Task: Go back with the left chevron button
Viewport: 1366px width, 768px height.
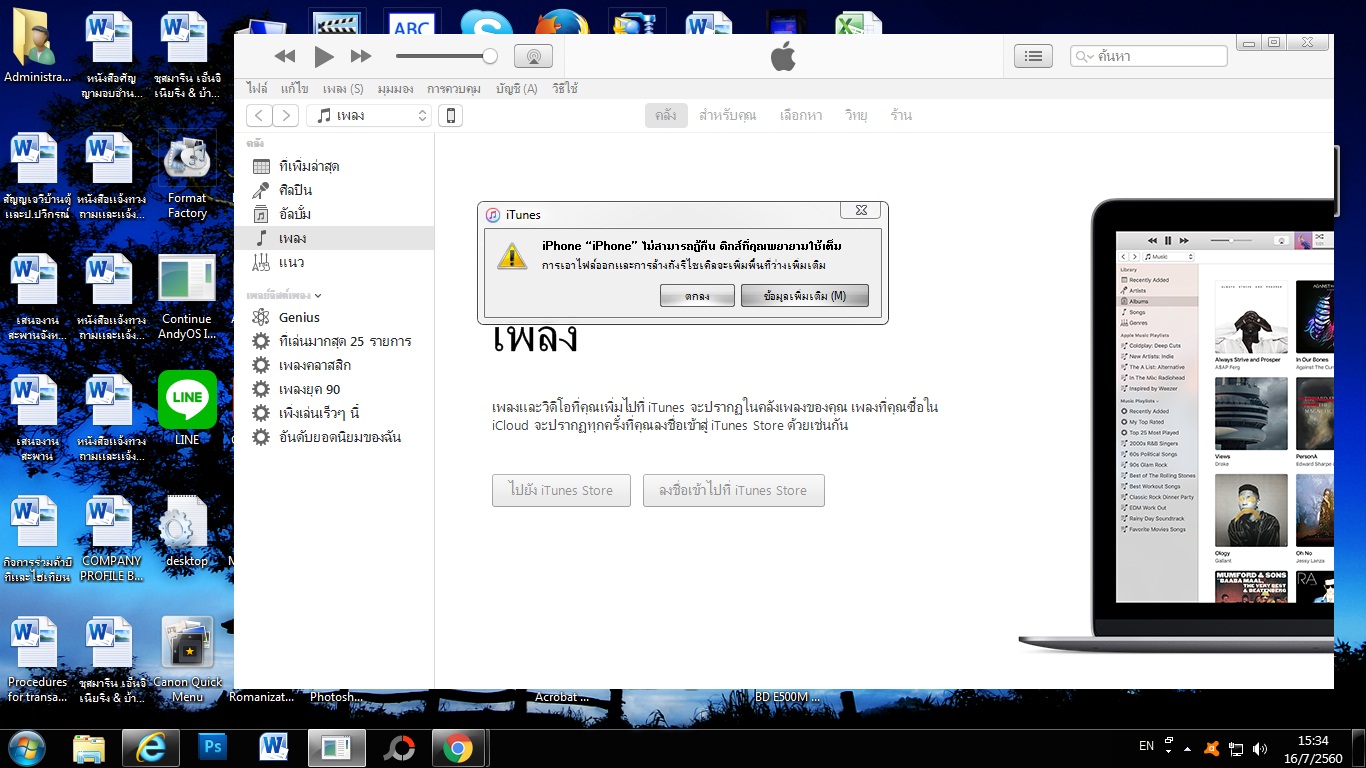Action: (258, 116)
